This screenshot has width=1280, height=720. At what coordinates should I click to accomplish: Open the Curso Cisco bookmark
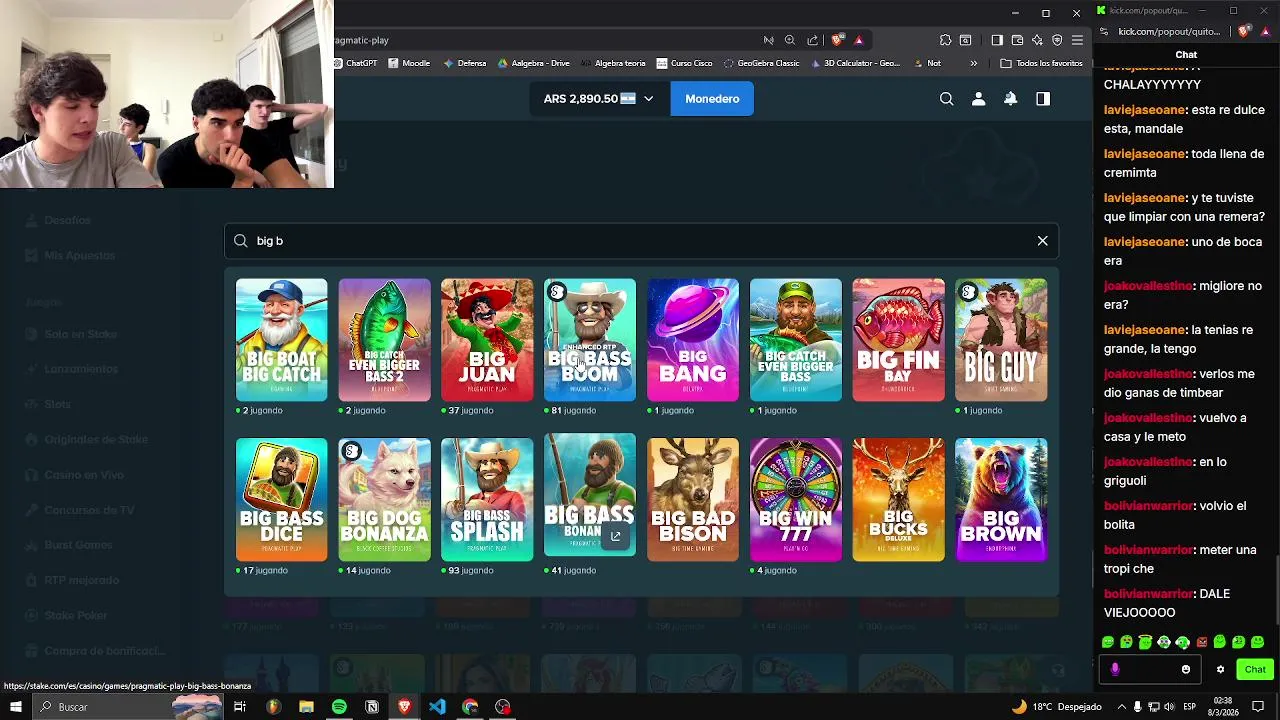point(685,63)
